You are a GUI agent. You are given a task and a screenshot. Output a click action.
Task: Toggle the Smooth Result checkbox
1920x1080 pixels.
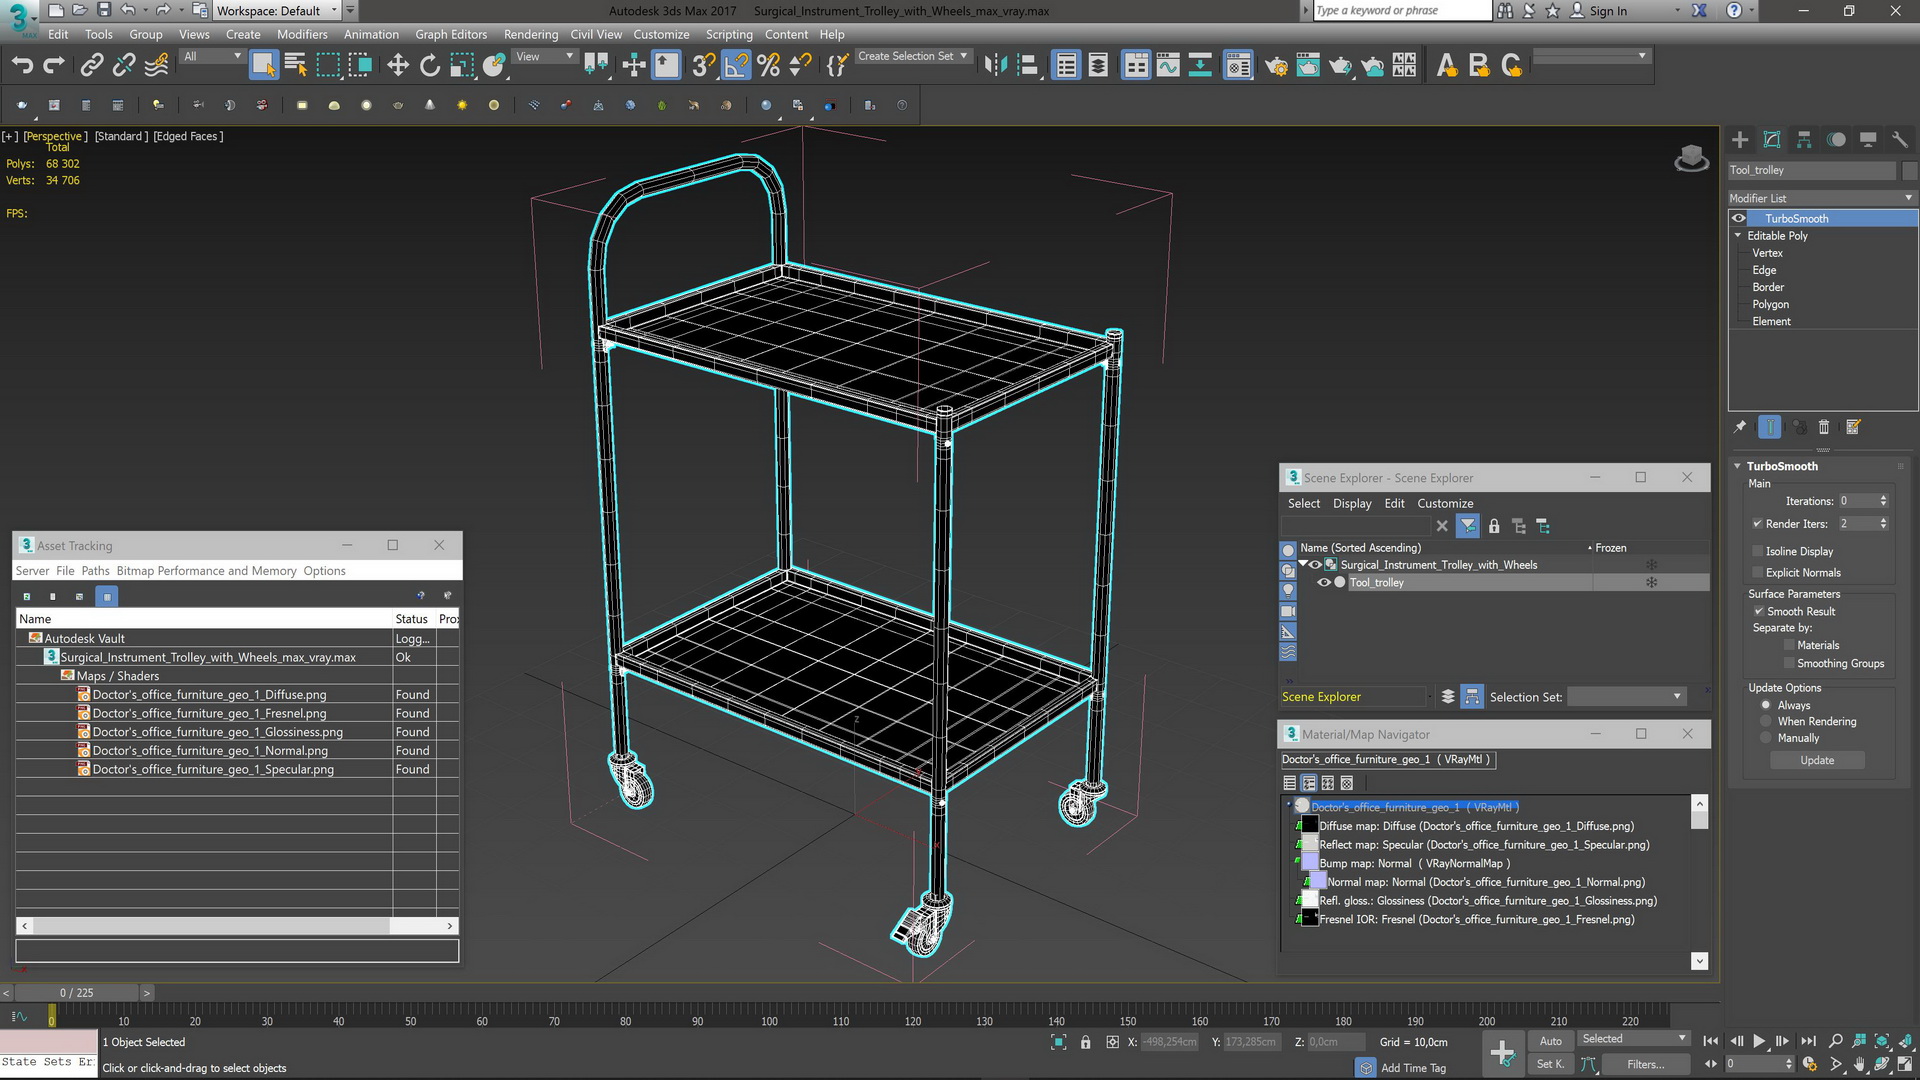coord(1759,611)
